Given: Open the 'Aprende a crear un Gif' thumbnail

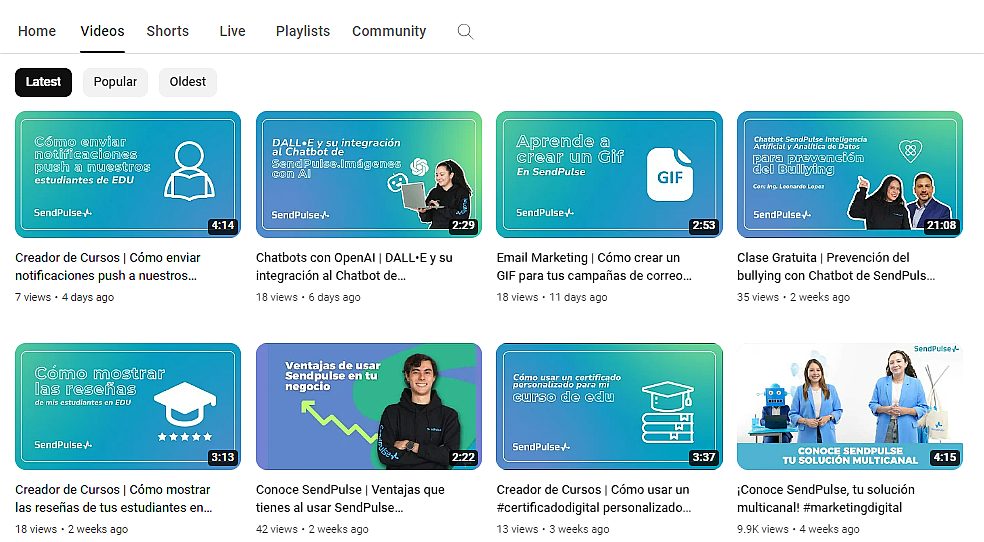Looking at the screenshot, I should tap(609, 174).
